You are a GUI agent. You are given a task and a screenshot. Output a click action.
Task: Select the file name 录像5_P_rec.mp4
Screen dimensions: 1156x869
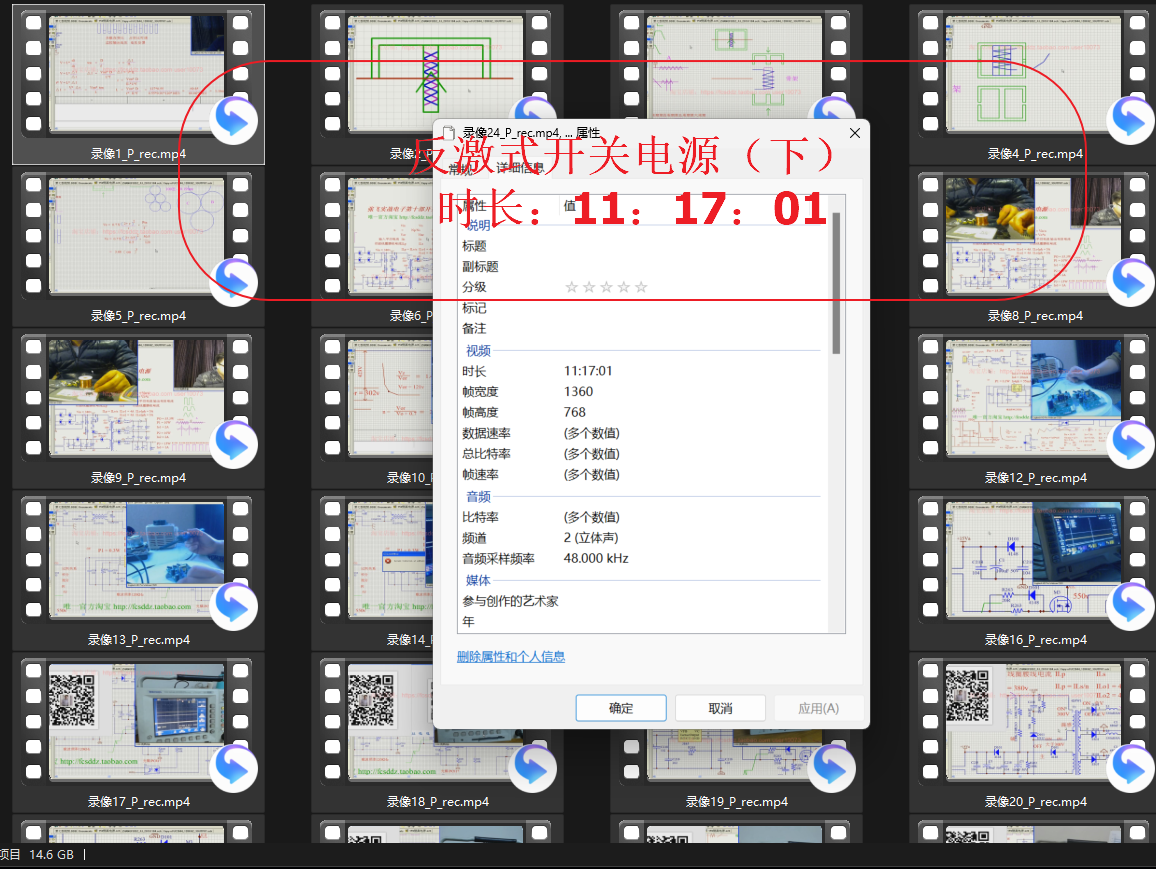click(139, 315)
